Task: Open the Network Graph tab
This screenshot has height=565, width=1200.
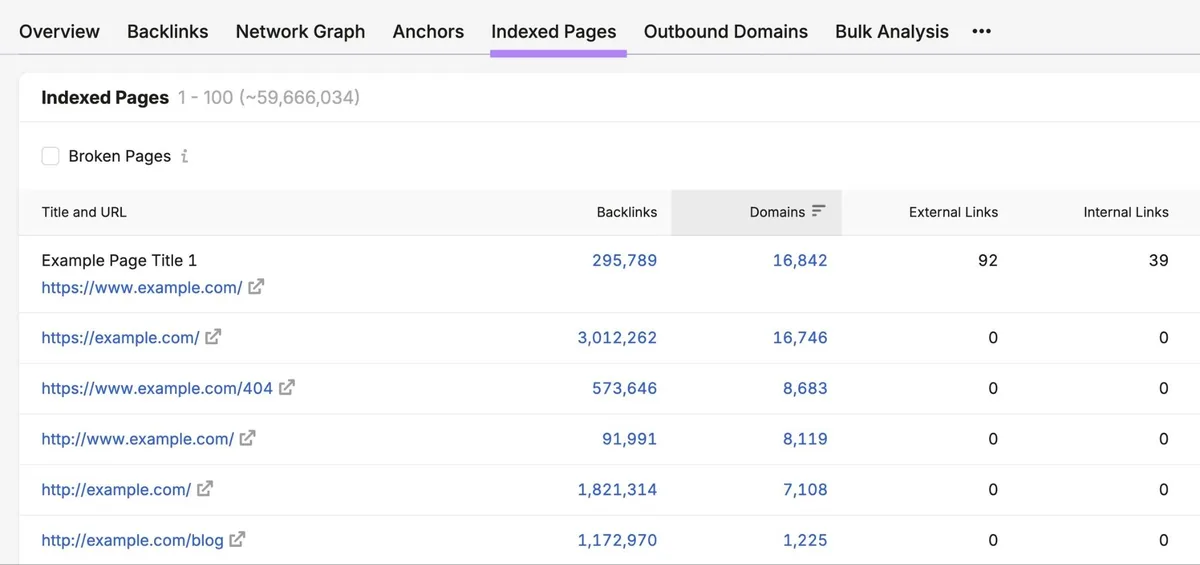Action: 301,31
